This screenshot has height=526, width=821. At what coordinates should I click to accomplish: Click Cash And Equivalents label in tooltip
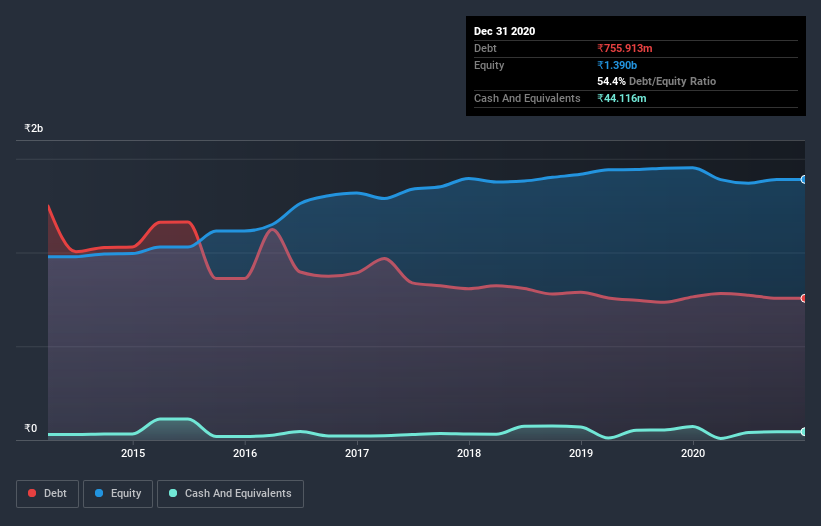click(527, 98)
